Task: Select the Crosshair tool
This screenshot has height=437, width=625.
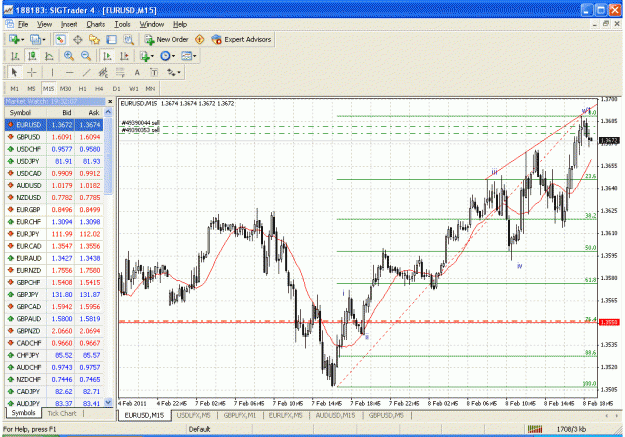Action: tap(31, 73)
